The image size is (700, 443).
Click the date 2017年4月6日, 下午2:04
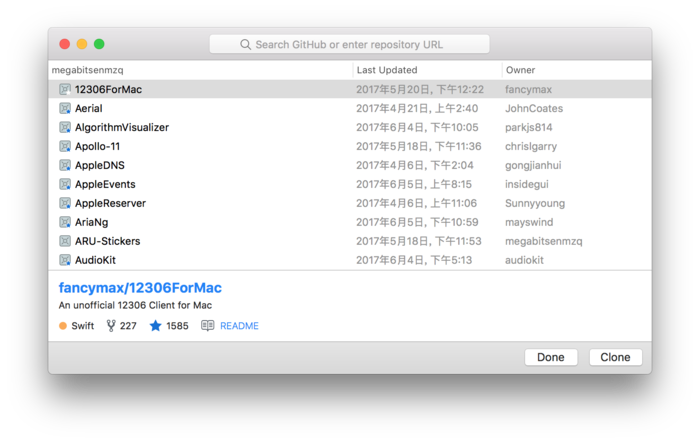415,165
